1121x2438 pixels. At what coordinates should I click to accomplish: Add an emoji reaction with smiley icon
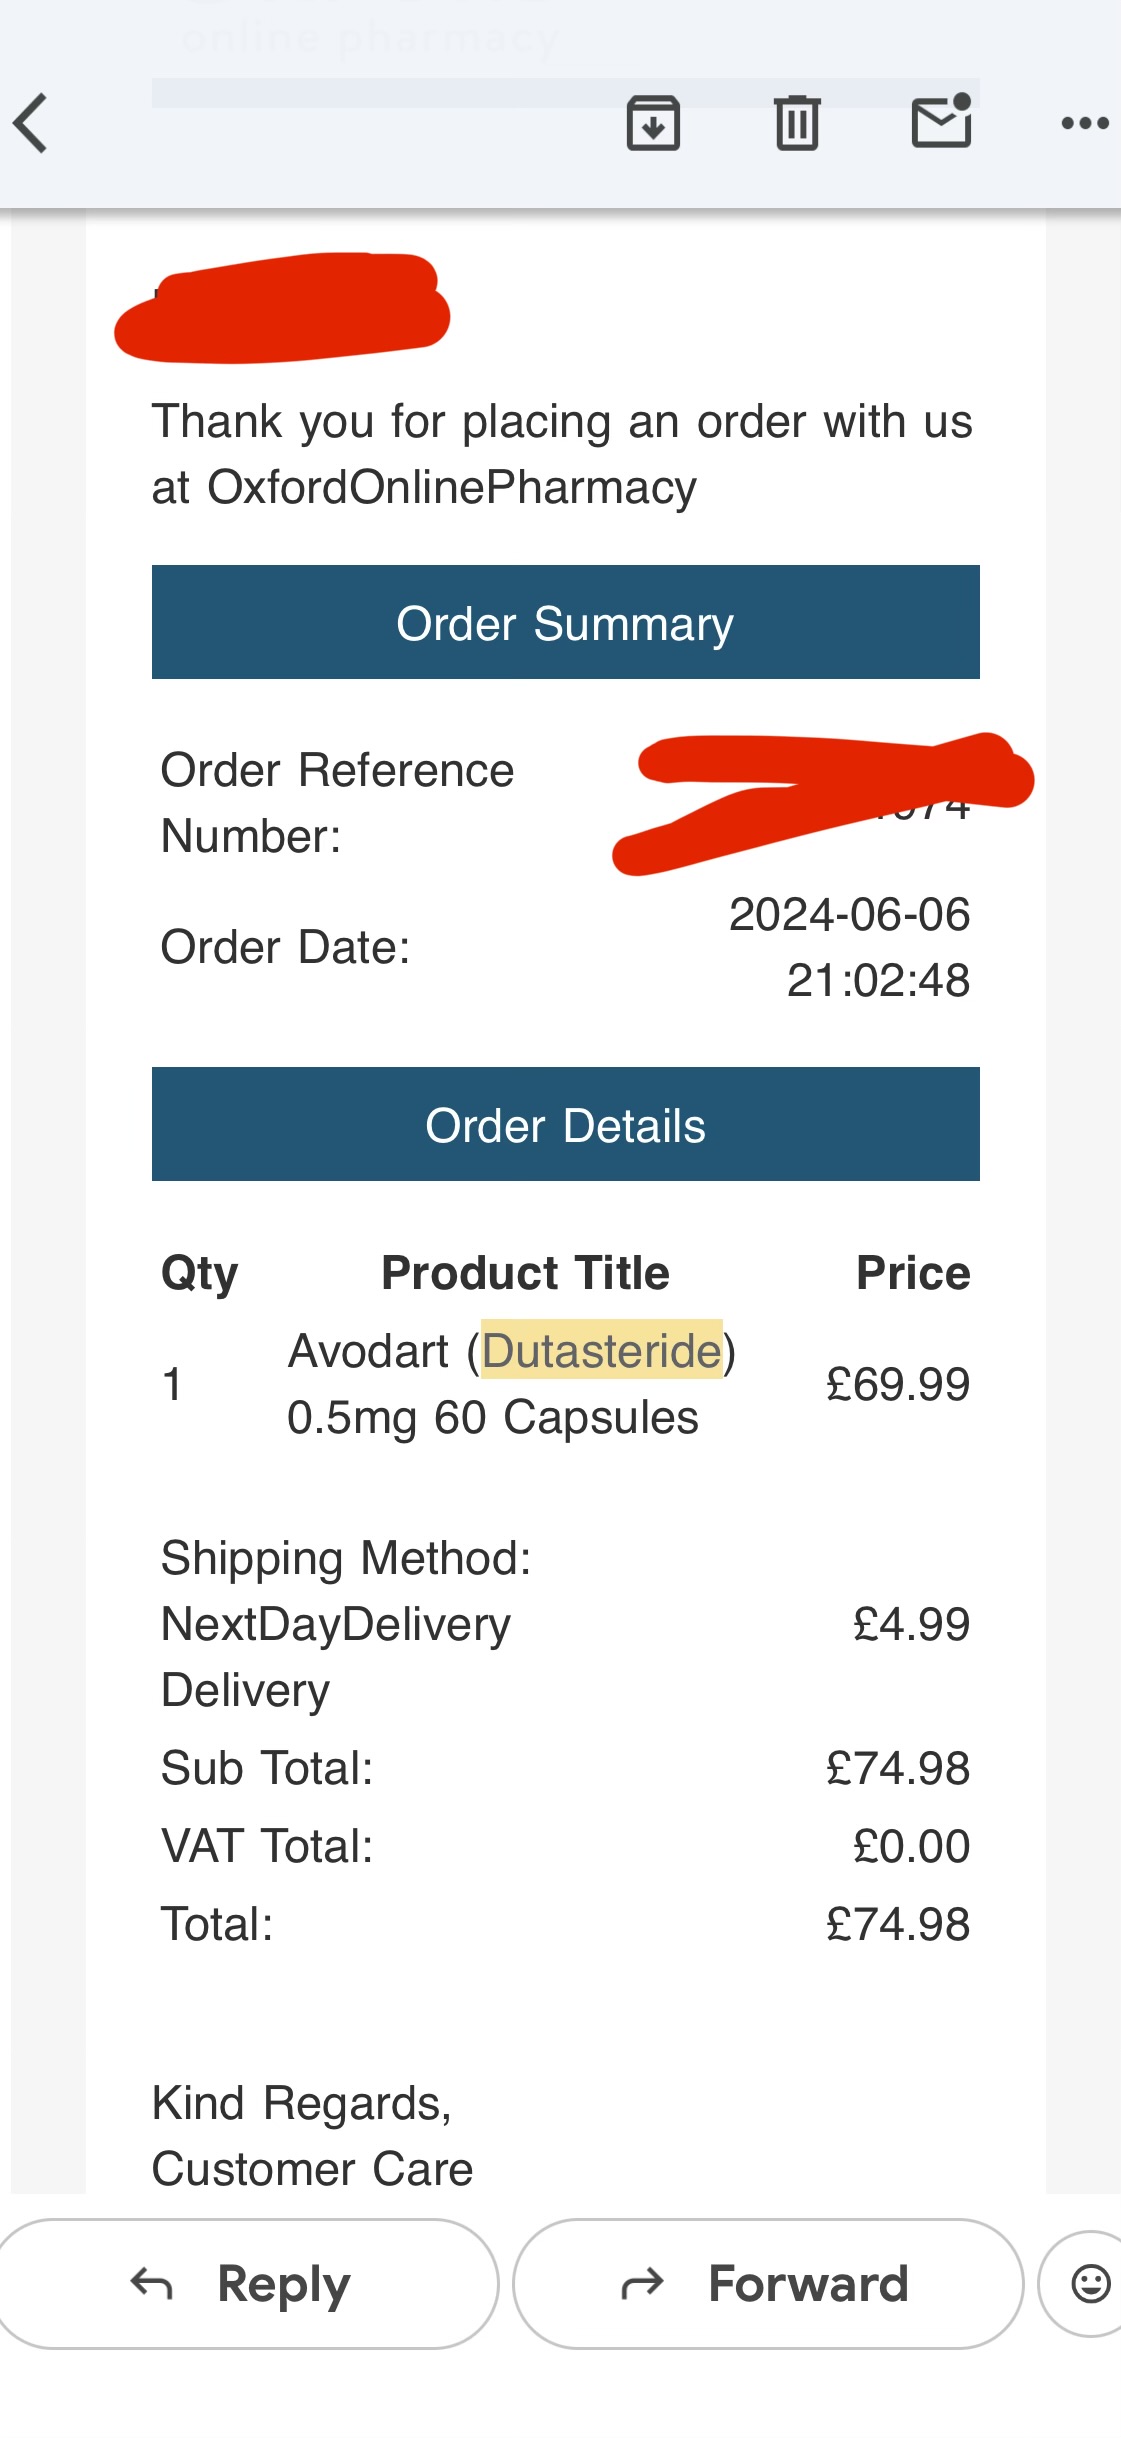pos(1089,2283)
